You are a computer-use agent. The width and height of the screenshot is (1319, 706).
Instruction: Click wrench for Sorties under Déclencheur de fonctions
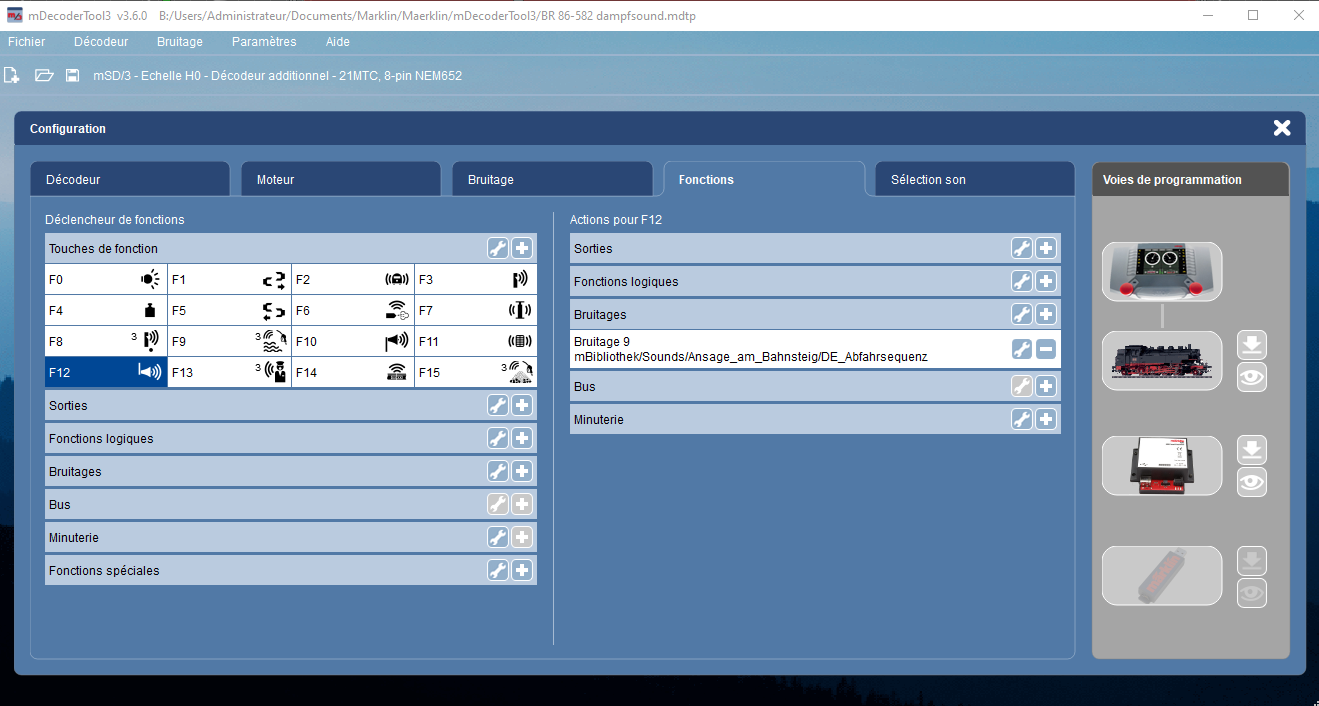498,405
